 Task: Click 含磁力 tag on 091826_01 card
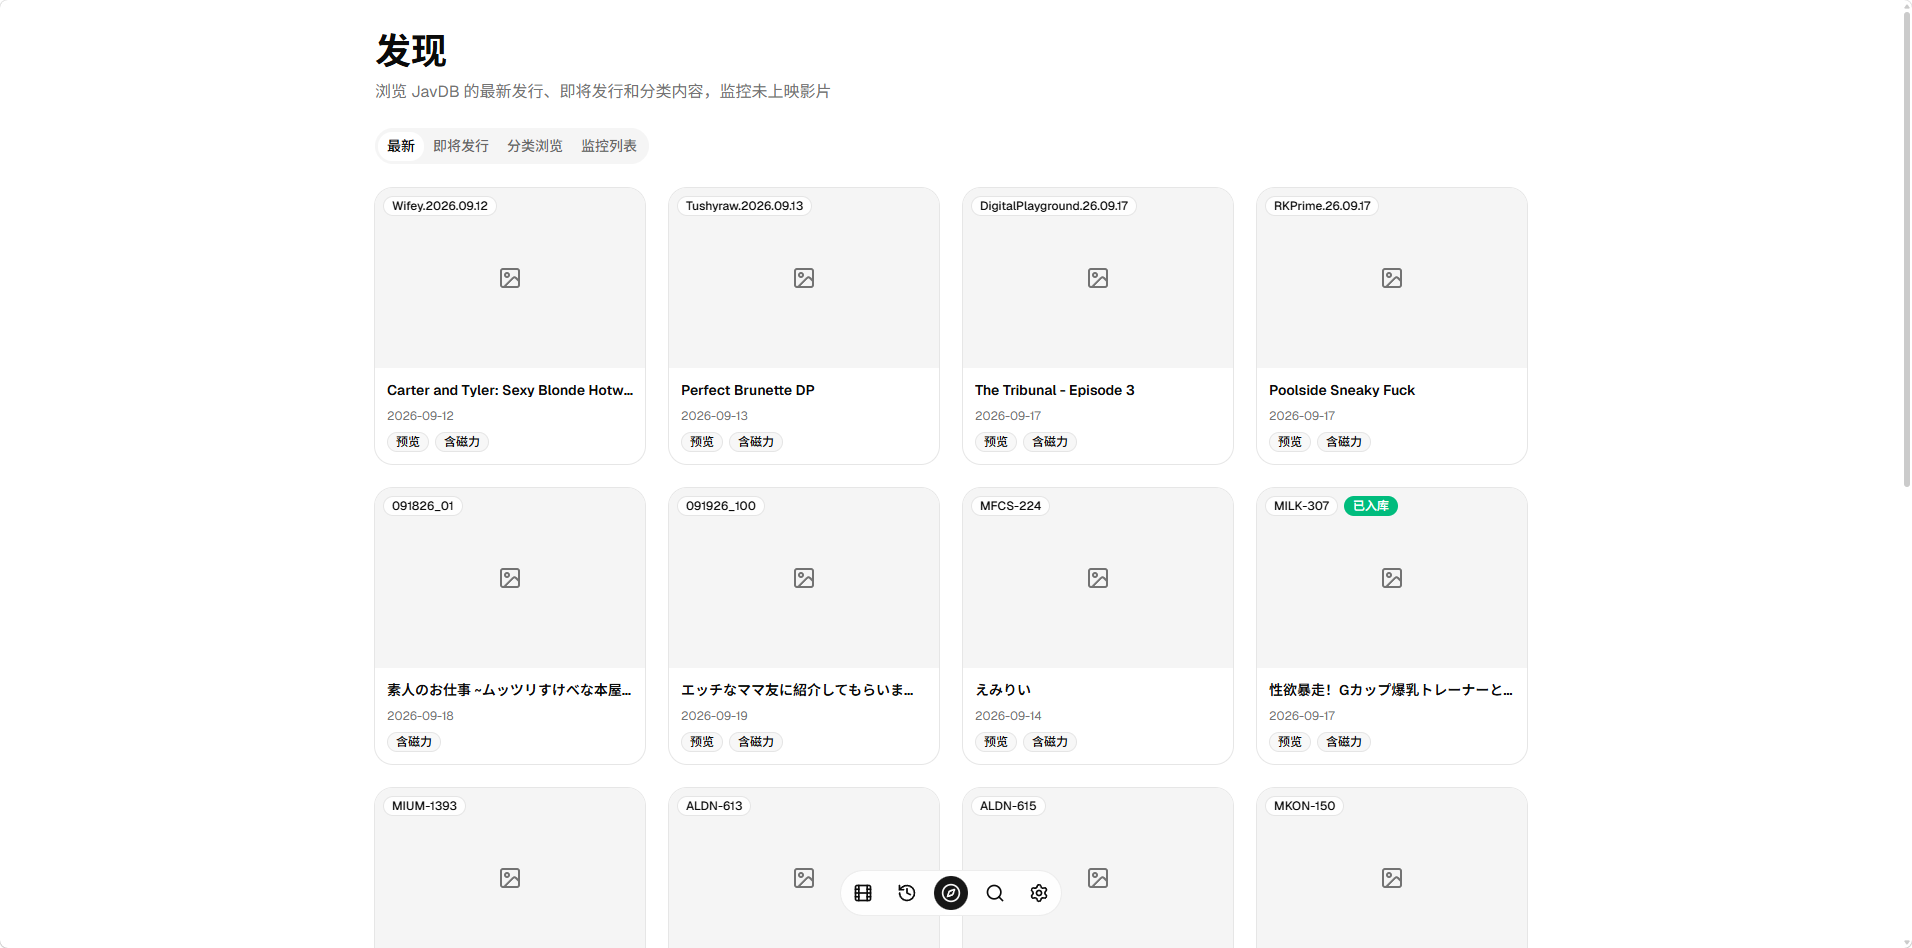coord(414,742)
